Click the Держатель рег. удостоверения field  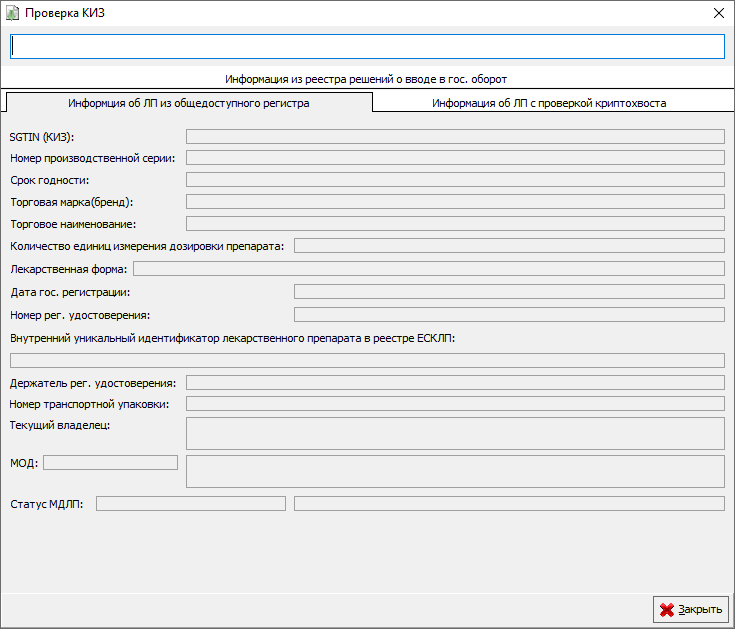pos(455,382)
